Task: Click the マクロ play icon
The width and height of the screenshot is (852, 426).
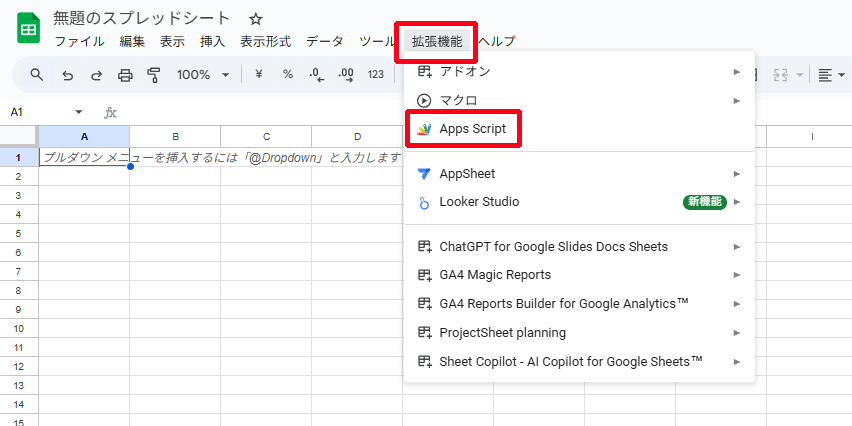Action: tap(424, 101)
